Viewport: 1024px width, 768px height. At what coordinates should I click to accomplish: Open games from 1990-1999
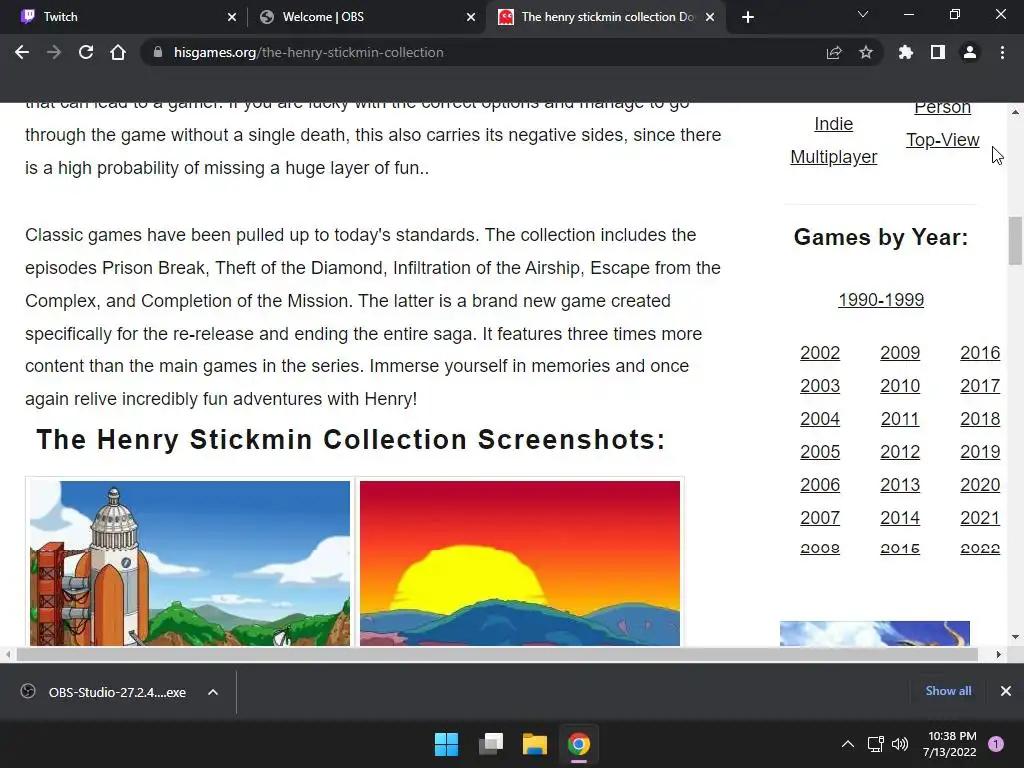(881, 300)
